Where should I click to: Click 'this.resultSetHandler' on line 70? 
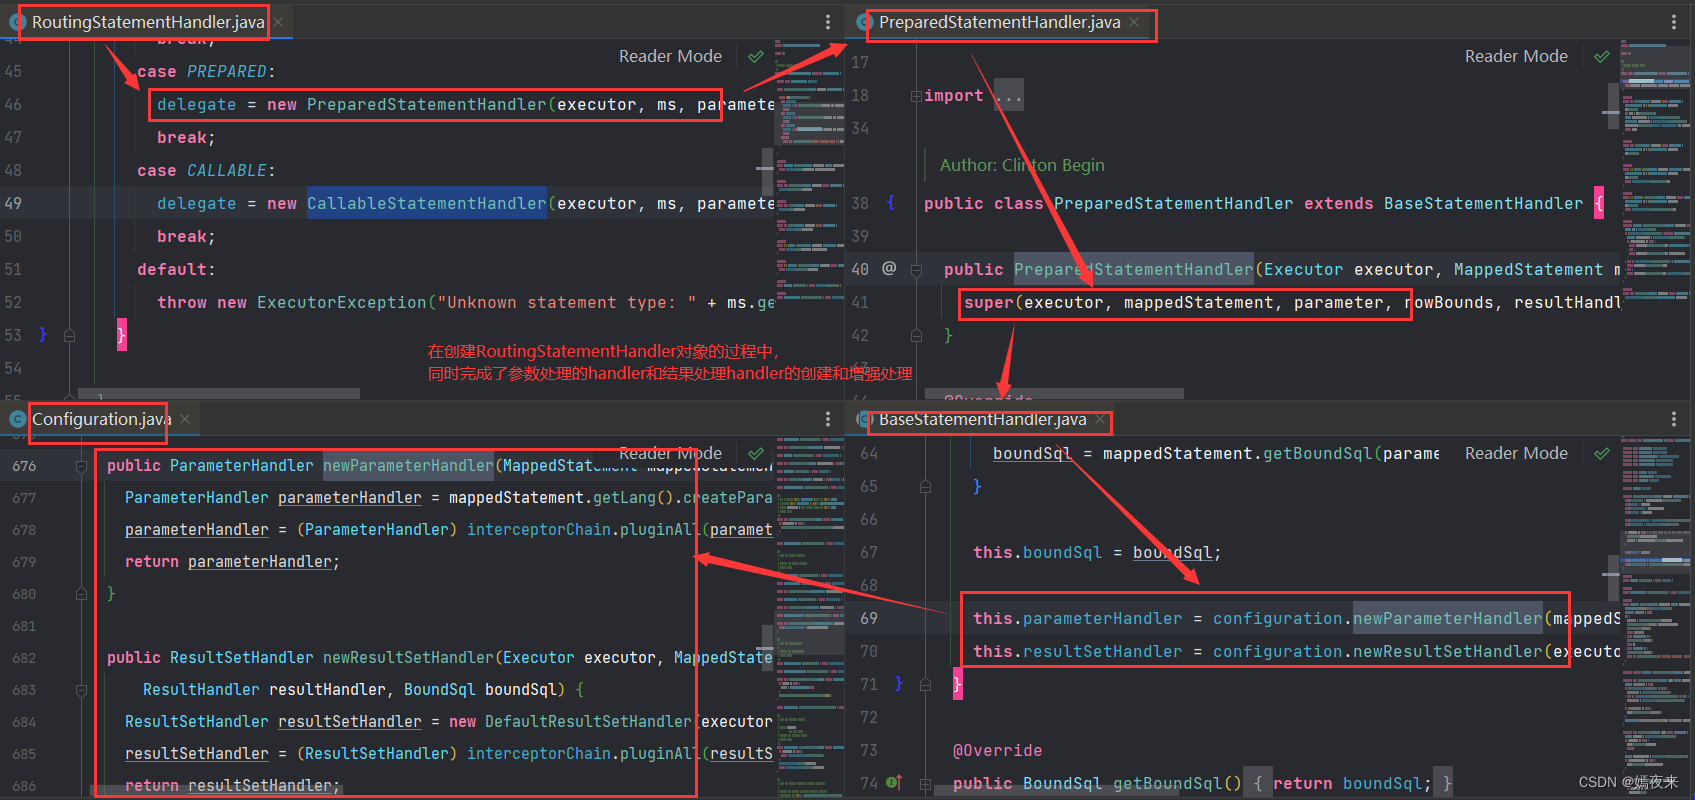pyautogui.click(x=1078, y=652)
